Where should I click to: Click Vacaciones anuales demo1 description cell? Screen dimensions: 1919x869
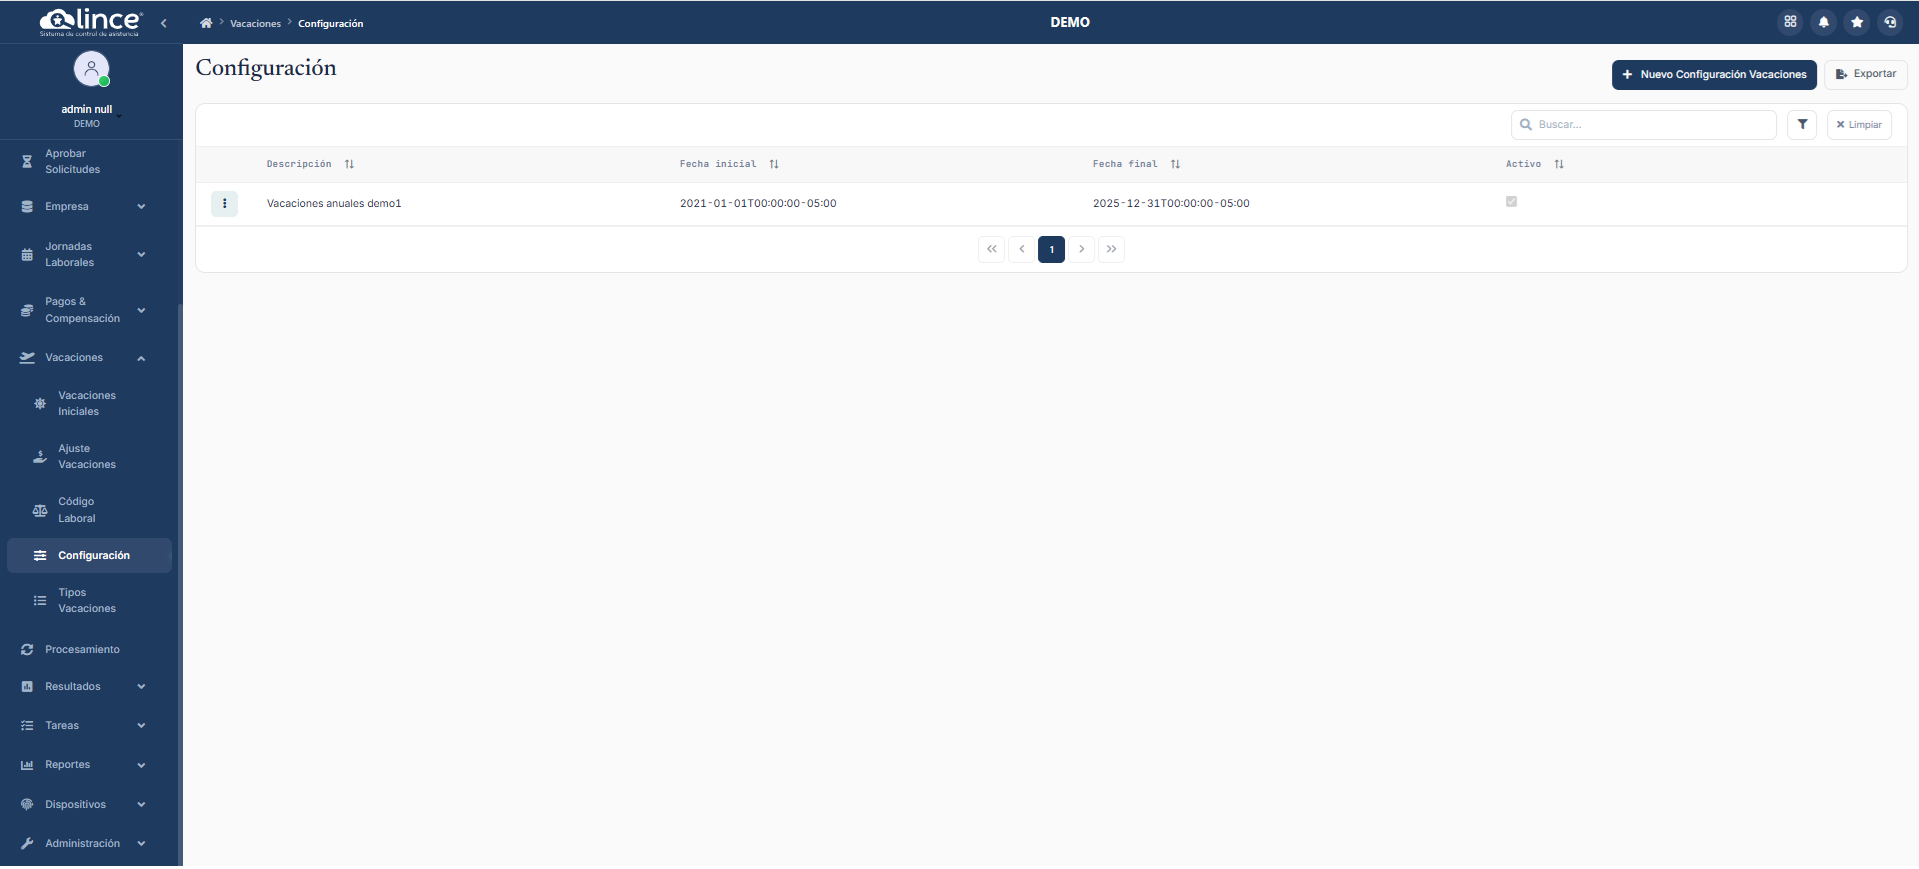[334, 204]
